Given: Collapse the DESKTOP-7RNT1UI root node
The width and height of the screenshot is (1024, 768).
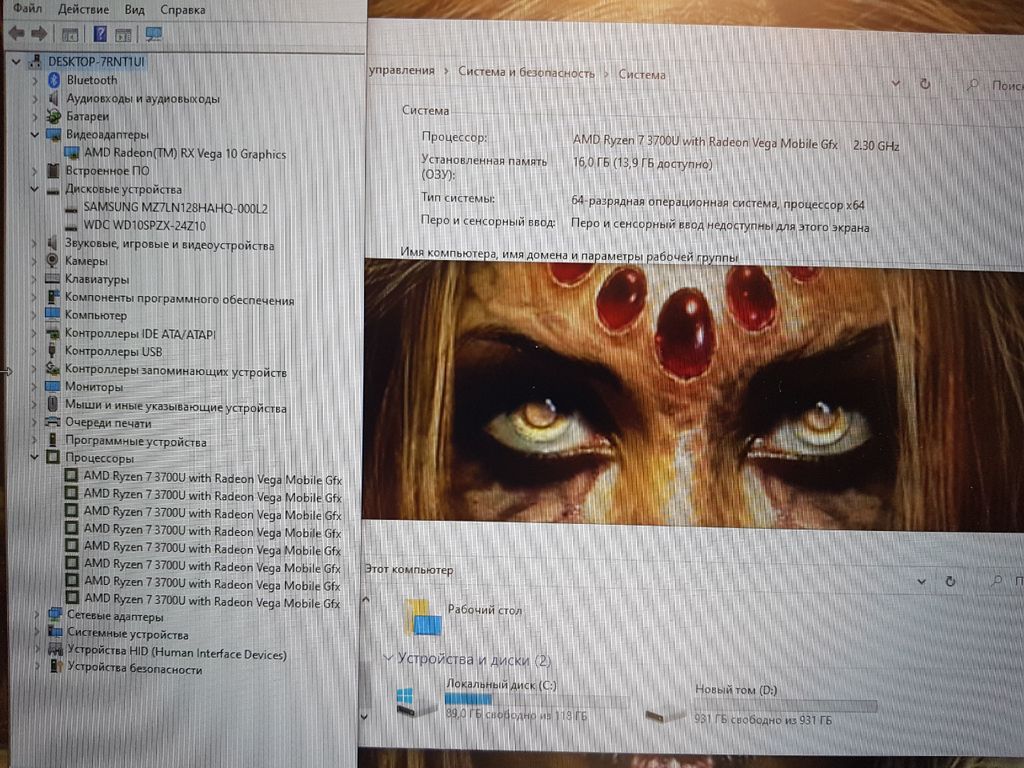Looking at the screenshot, I should (16, 61).
